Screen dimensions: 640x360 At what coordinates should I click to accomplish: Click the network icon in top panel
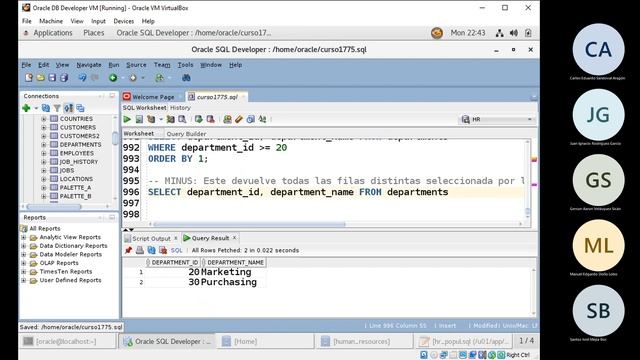coord(500,33)
